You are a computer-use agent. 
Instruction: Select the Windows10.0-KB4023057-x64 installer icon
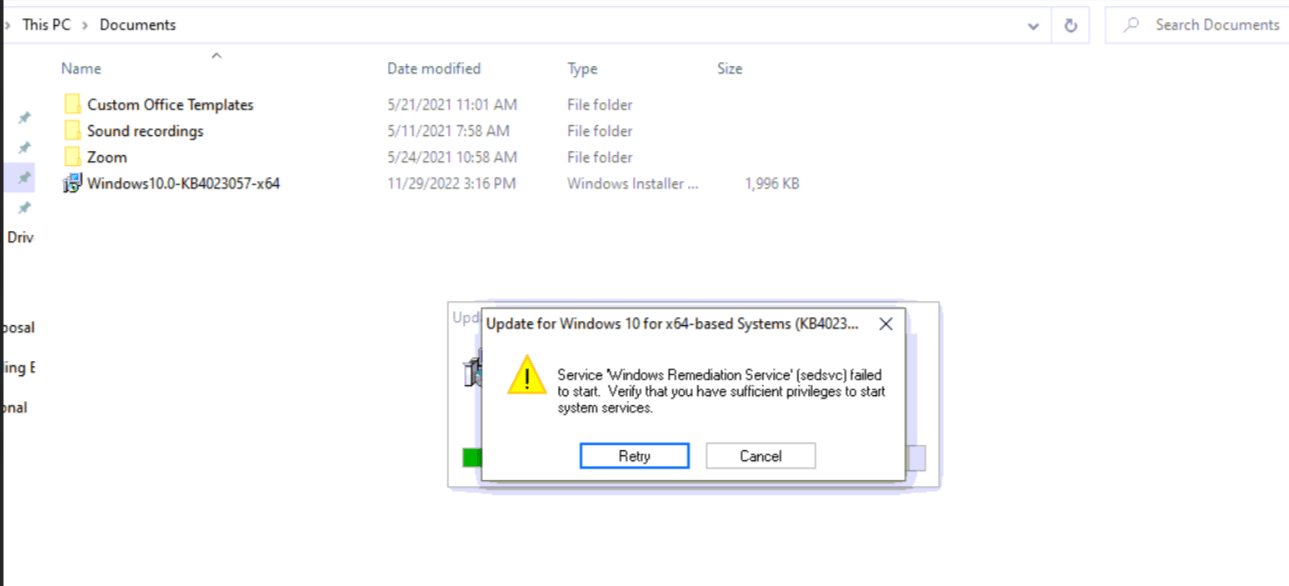click(72, 183)
